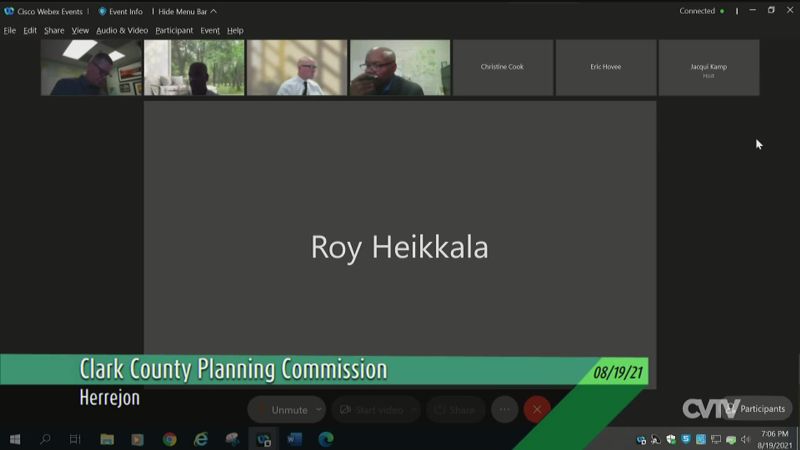Image resolution: width=800 pixels, height=450 pixels.
Task: Open the more options ellipsis button
Action: [x=505, y=410]
